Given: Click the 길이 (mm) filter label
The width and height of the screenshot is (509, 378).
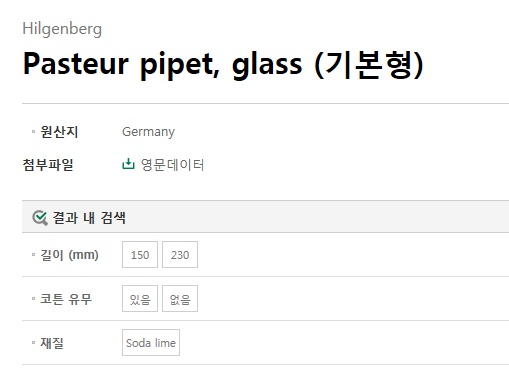Looking at the screenshot, I should click(69, 255).
